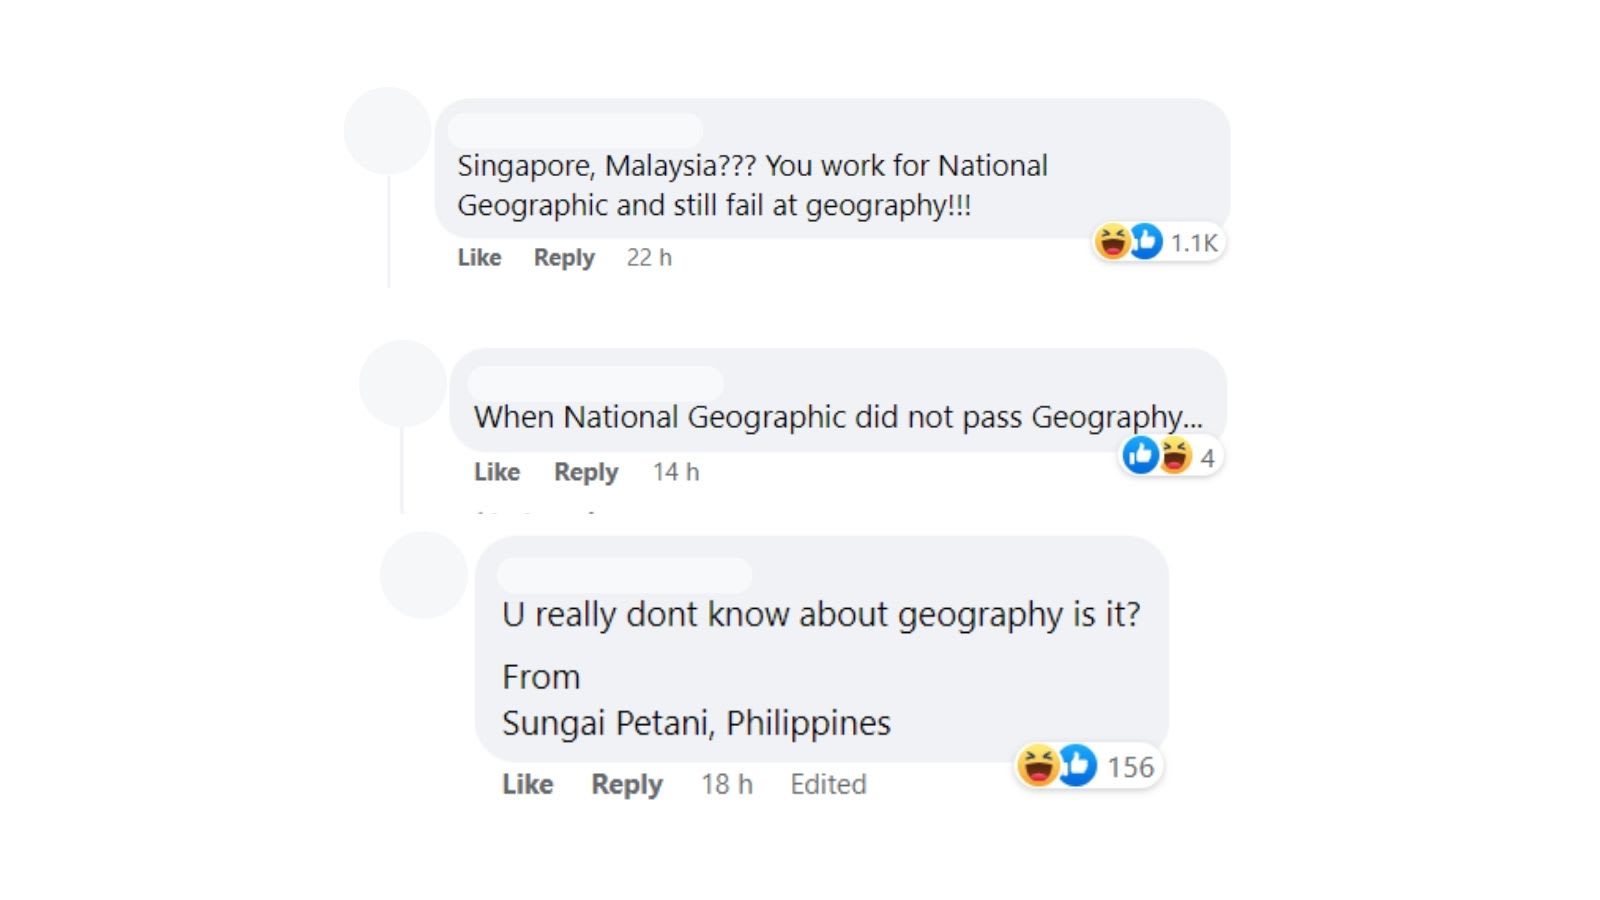
Task: Click the laughing emoji on the 156-reaction comment
Action: pyautogui.click(x=1039, y=766)
